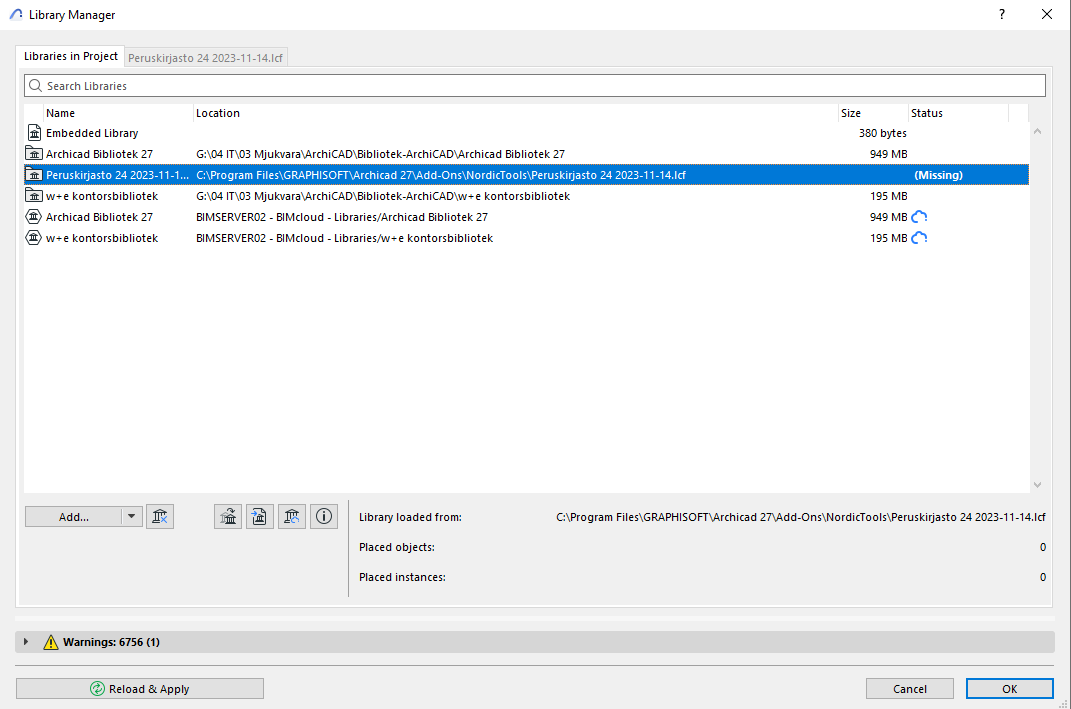Switch to the Libraries in Project tab

pos(71,57)
